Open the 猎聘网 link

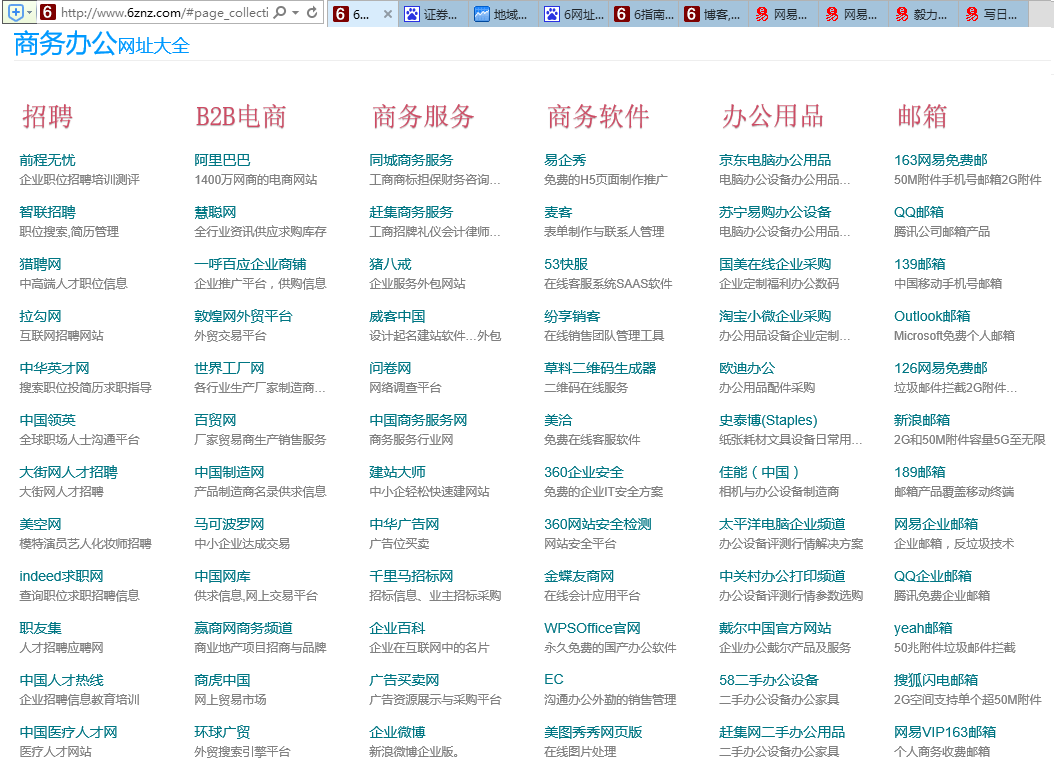point(40,264)
